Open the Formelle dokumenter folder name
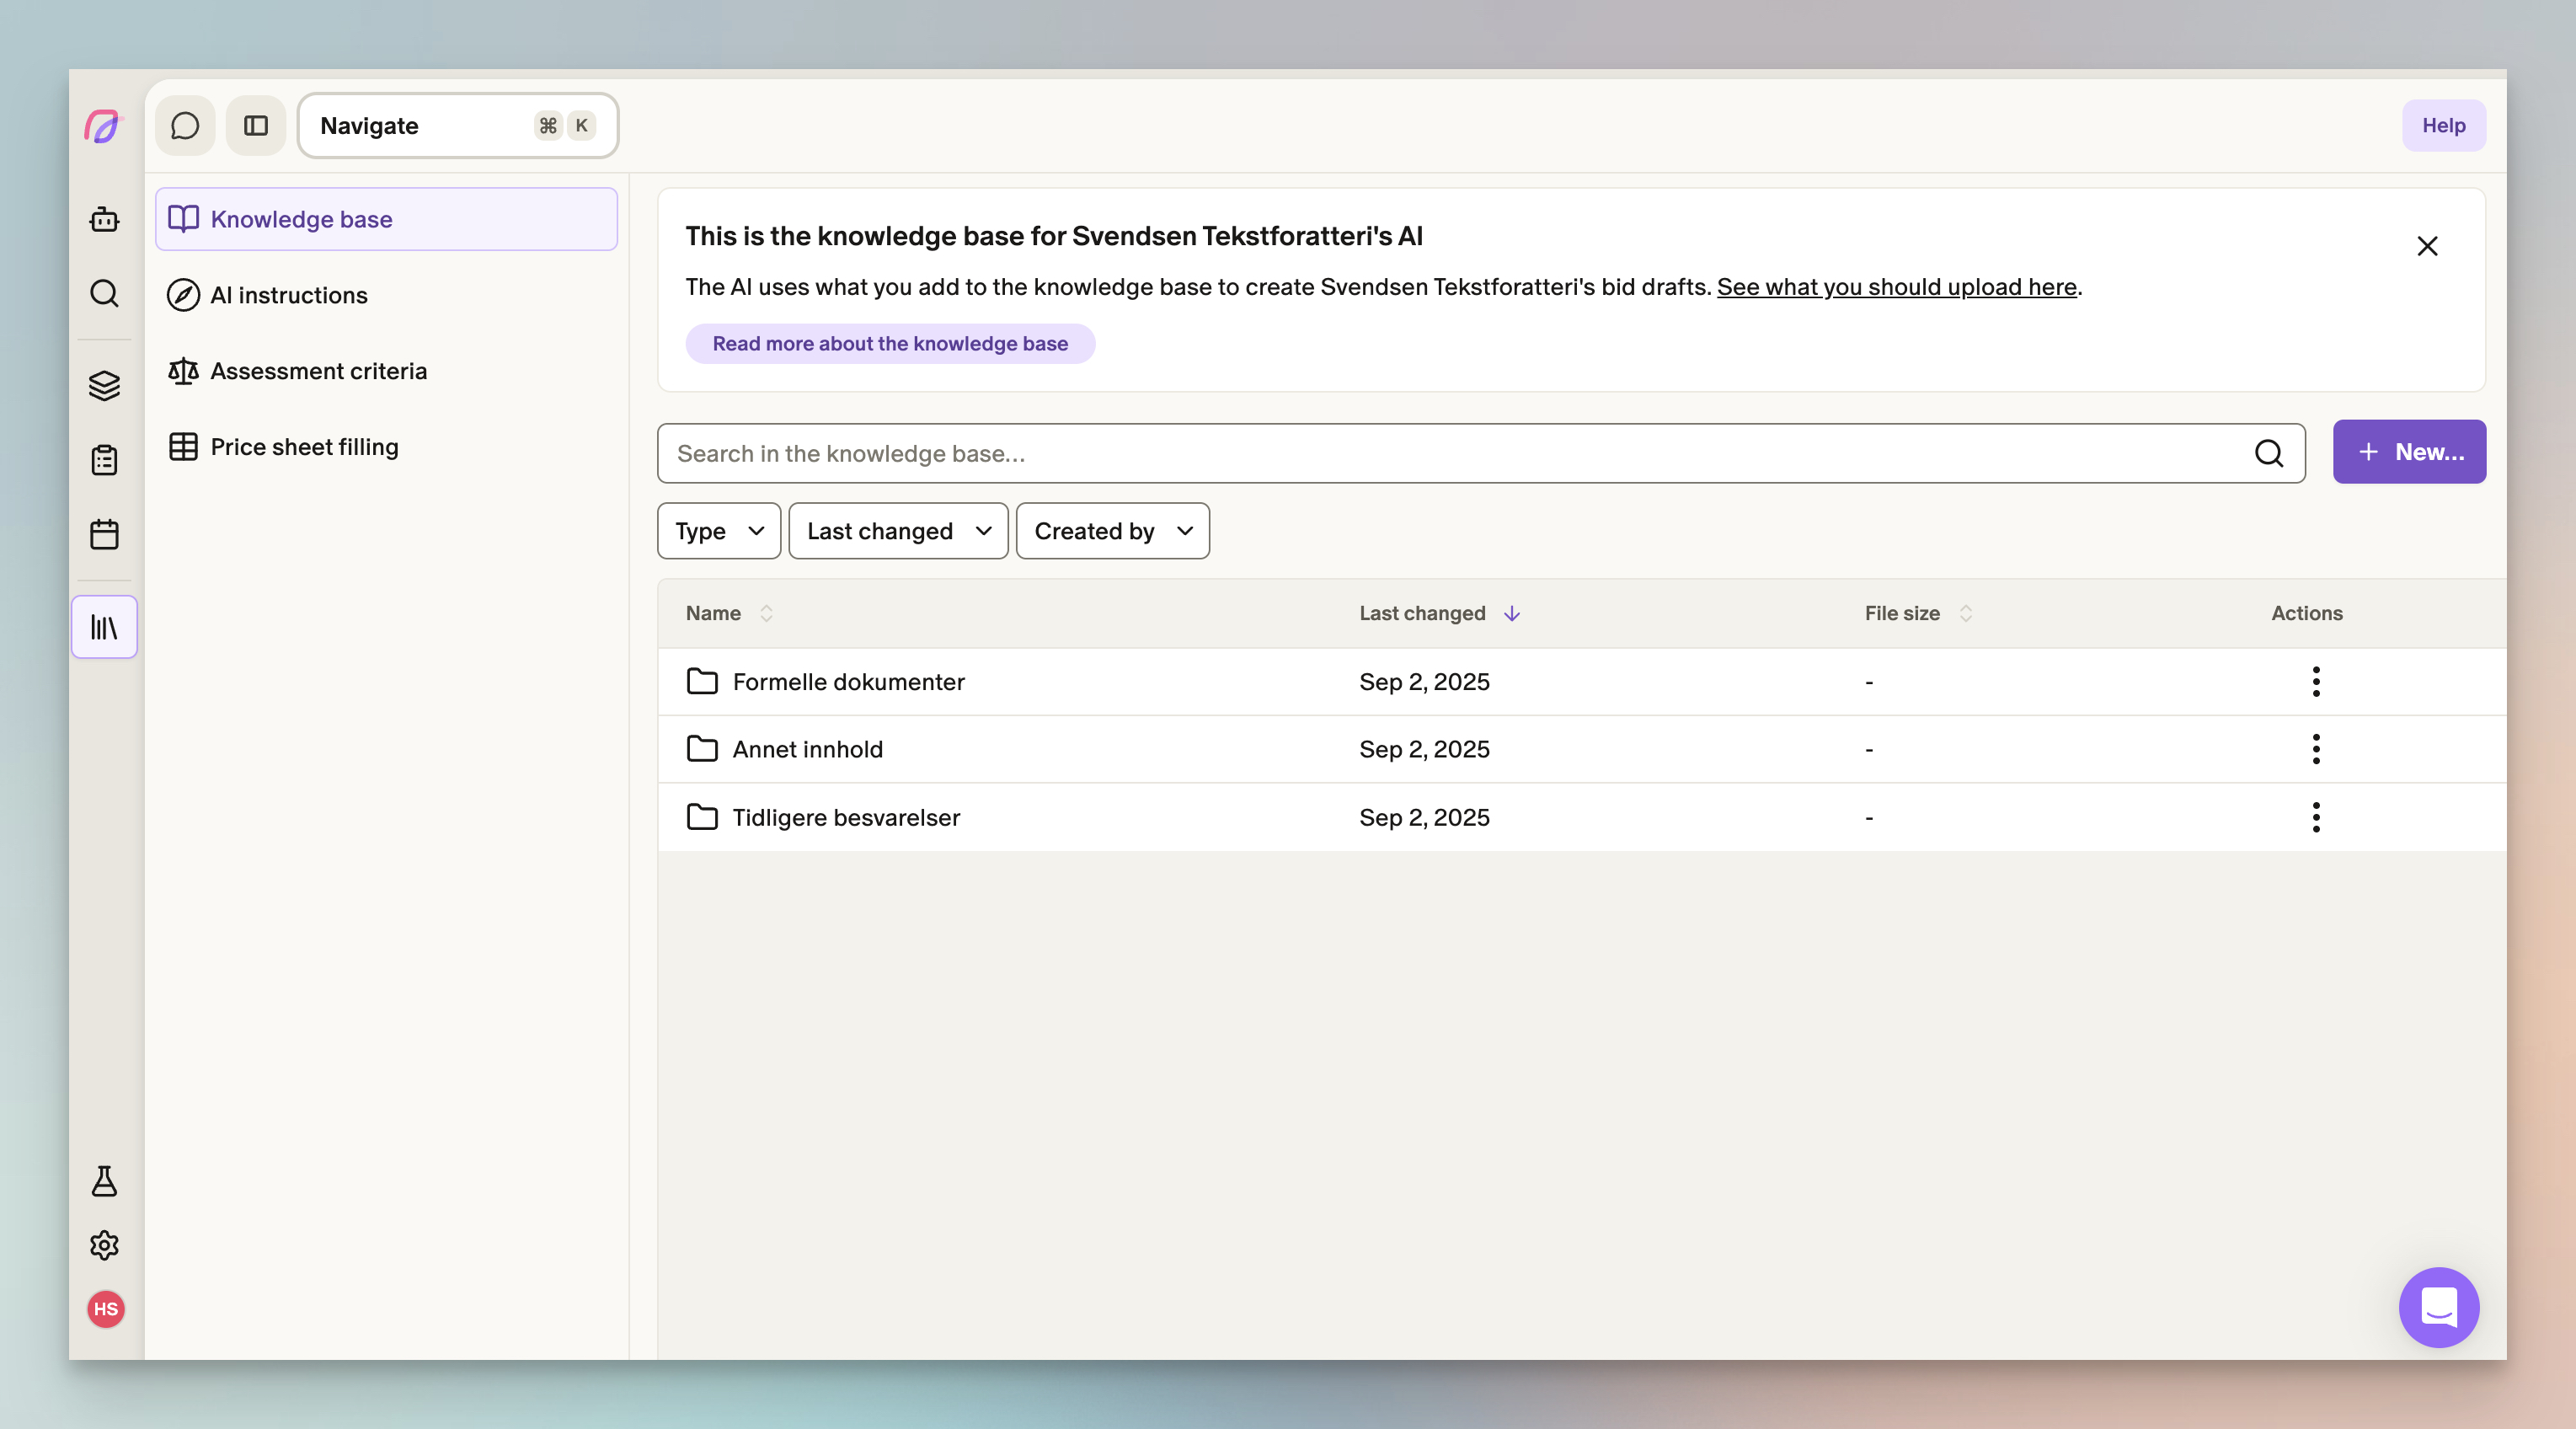Image resolution: width=2576 pixels, height=1429 pixels. (x=848, y=682)
